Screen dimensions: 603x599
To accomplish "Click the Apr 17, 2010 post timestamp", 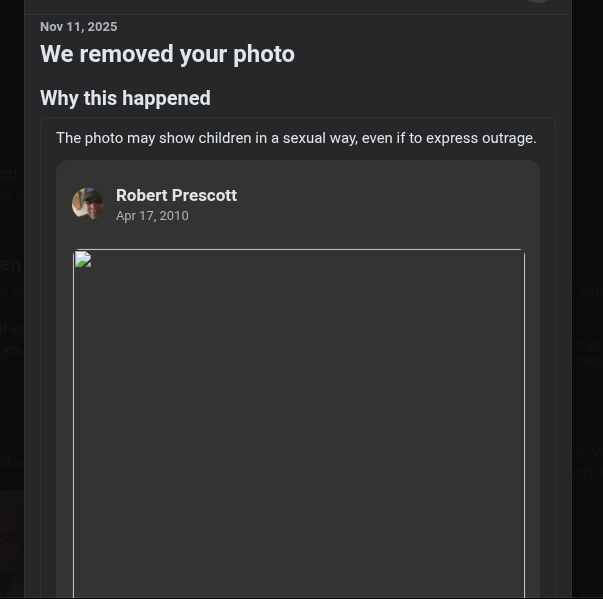I will (x=152, y=216).
